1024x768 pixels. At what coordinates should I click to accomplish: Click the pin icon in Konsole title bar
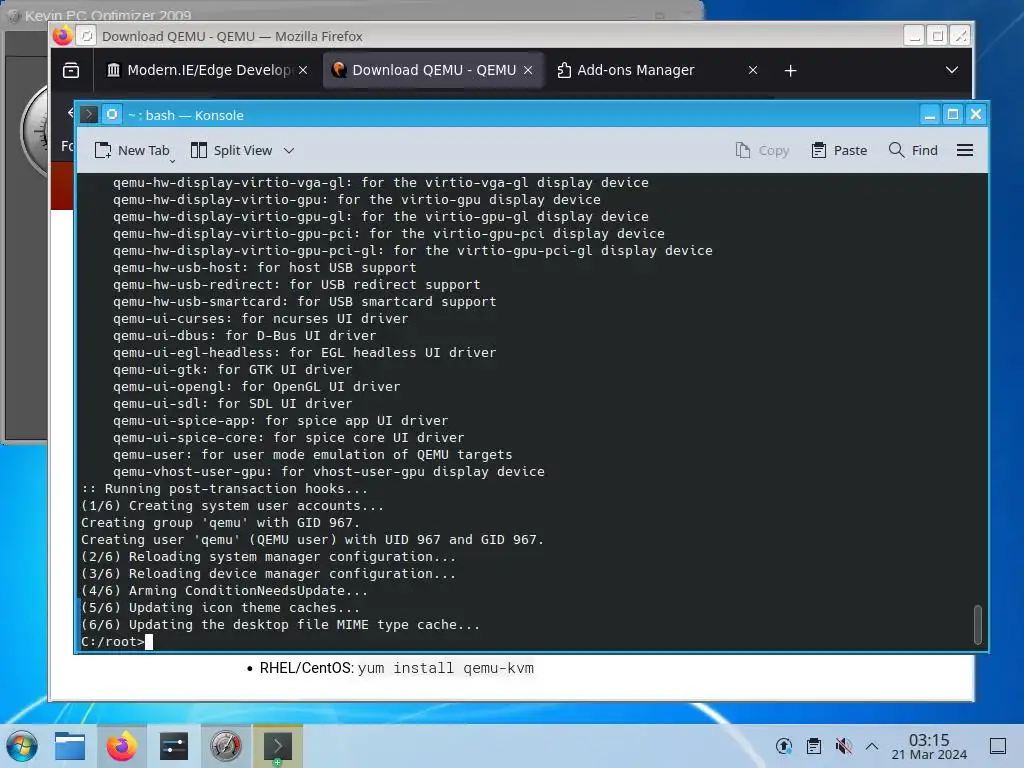(x=112, y=115)
